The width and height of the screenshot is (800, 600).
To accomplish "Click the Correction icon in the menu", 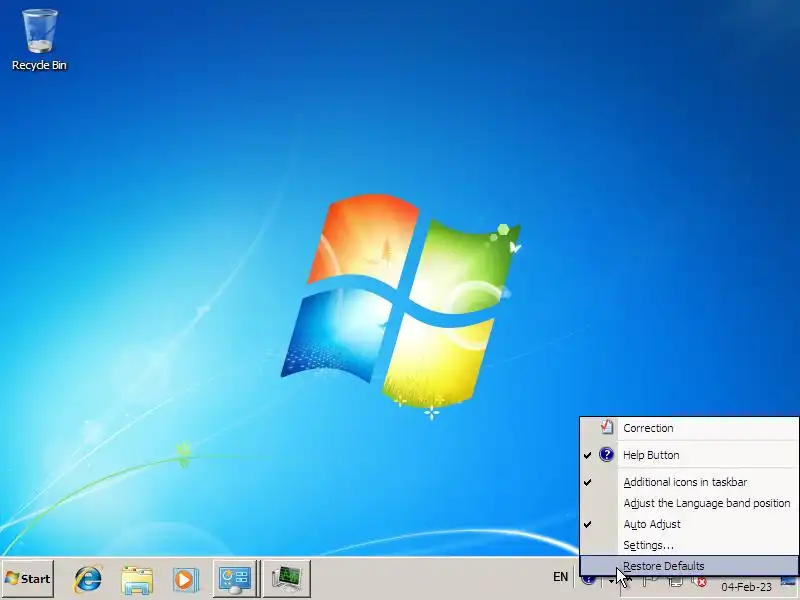I will (x=607, y=427).
